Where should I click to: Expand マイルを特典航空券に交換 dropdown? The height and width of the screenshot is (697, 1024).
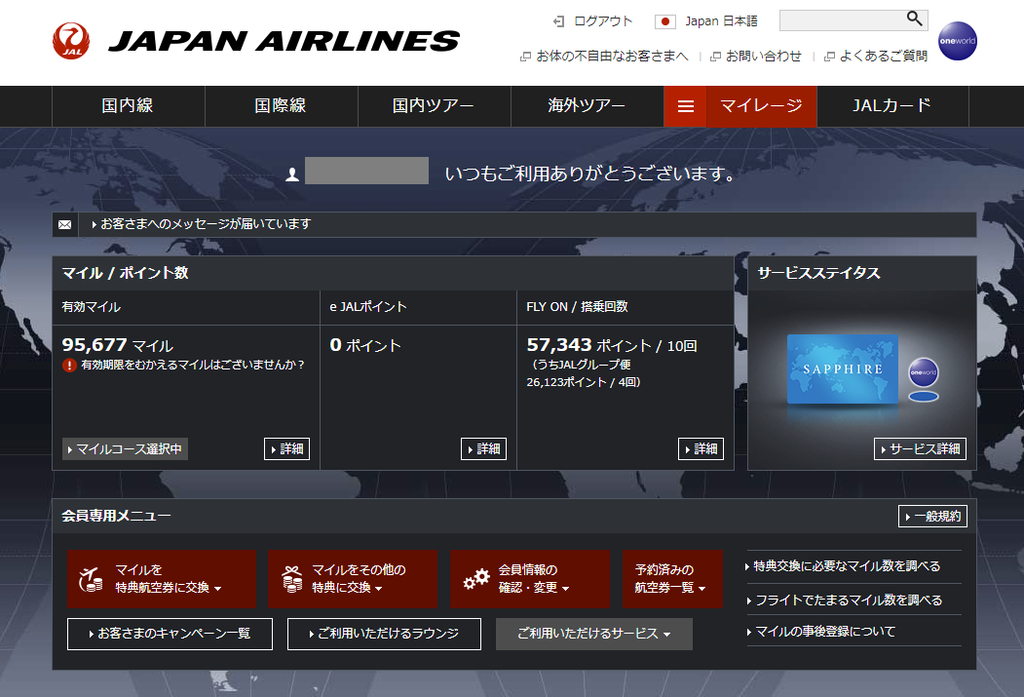(161, 579)
